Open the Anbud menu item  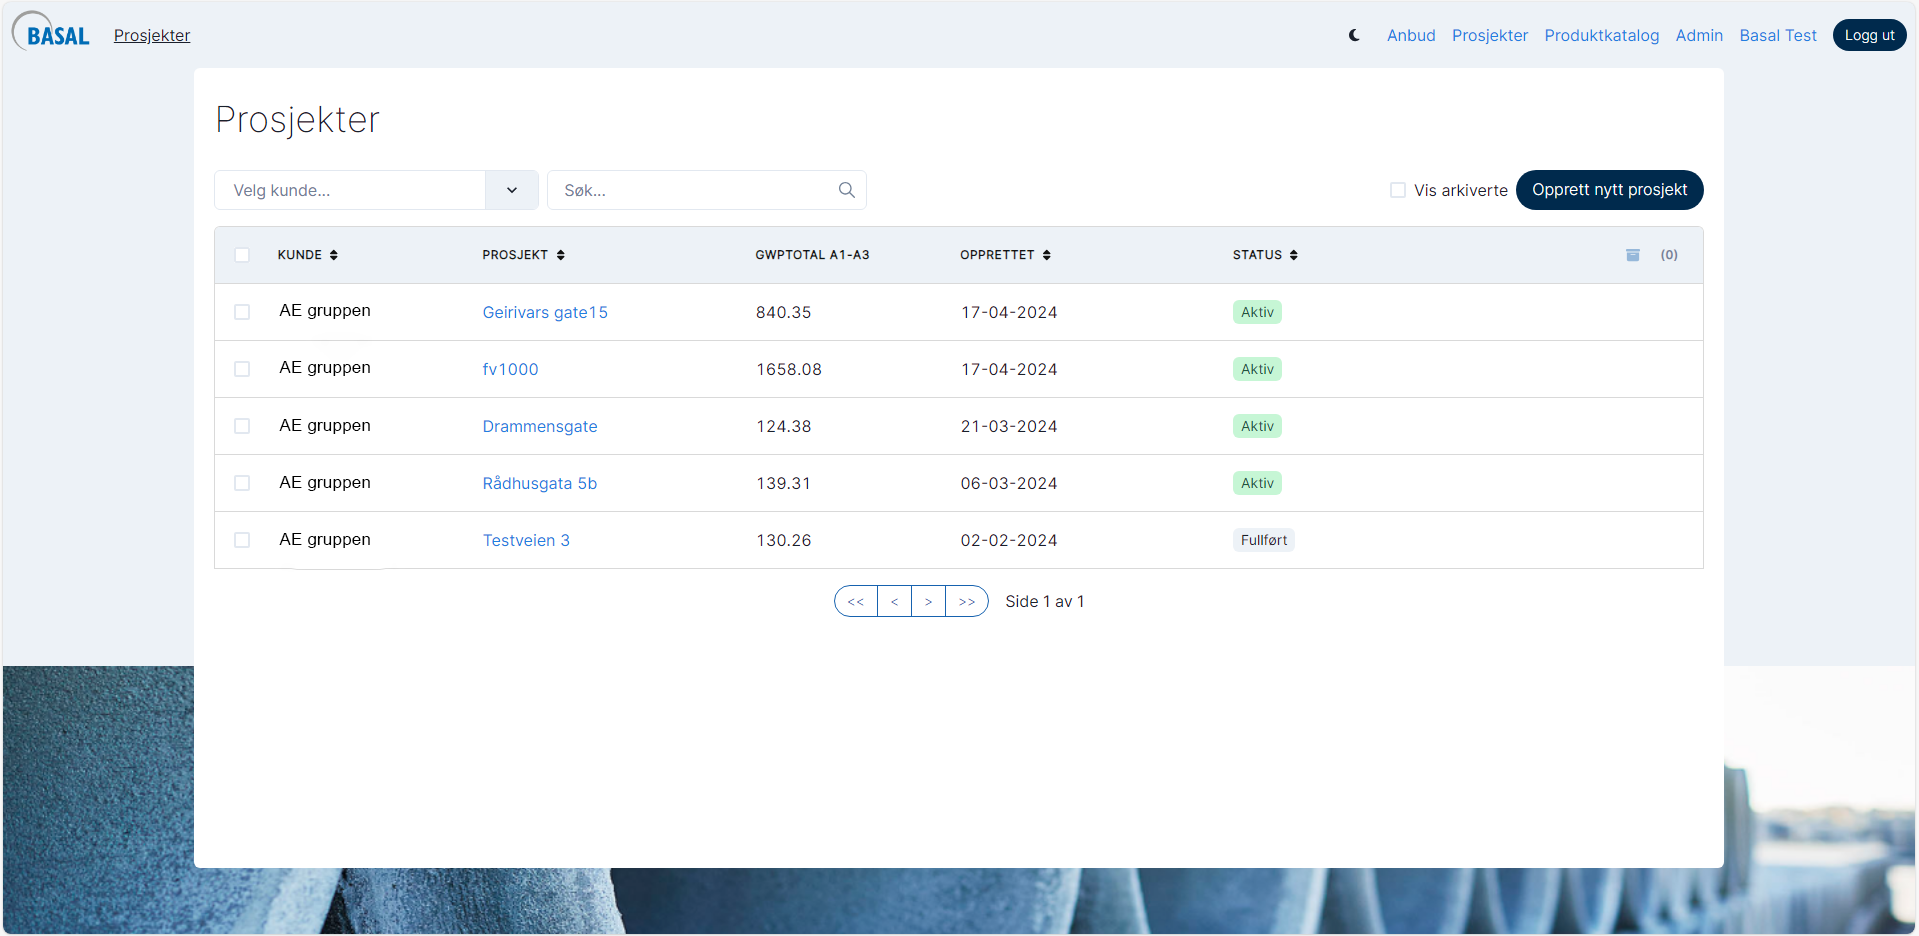(1410, 35)
